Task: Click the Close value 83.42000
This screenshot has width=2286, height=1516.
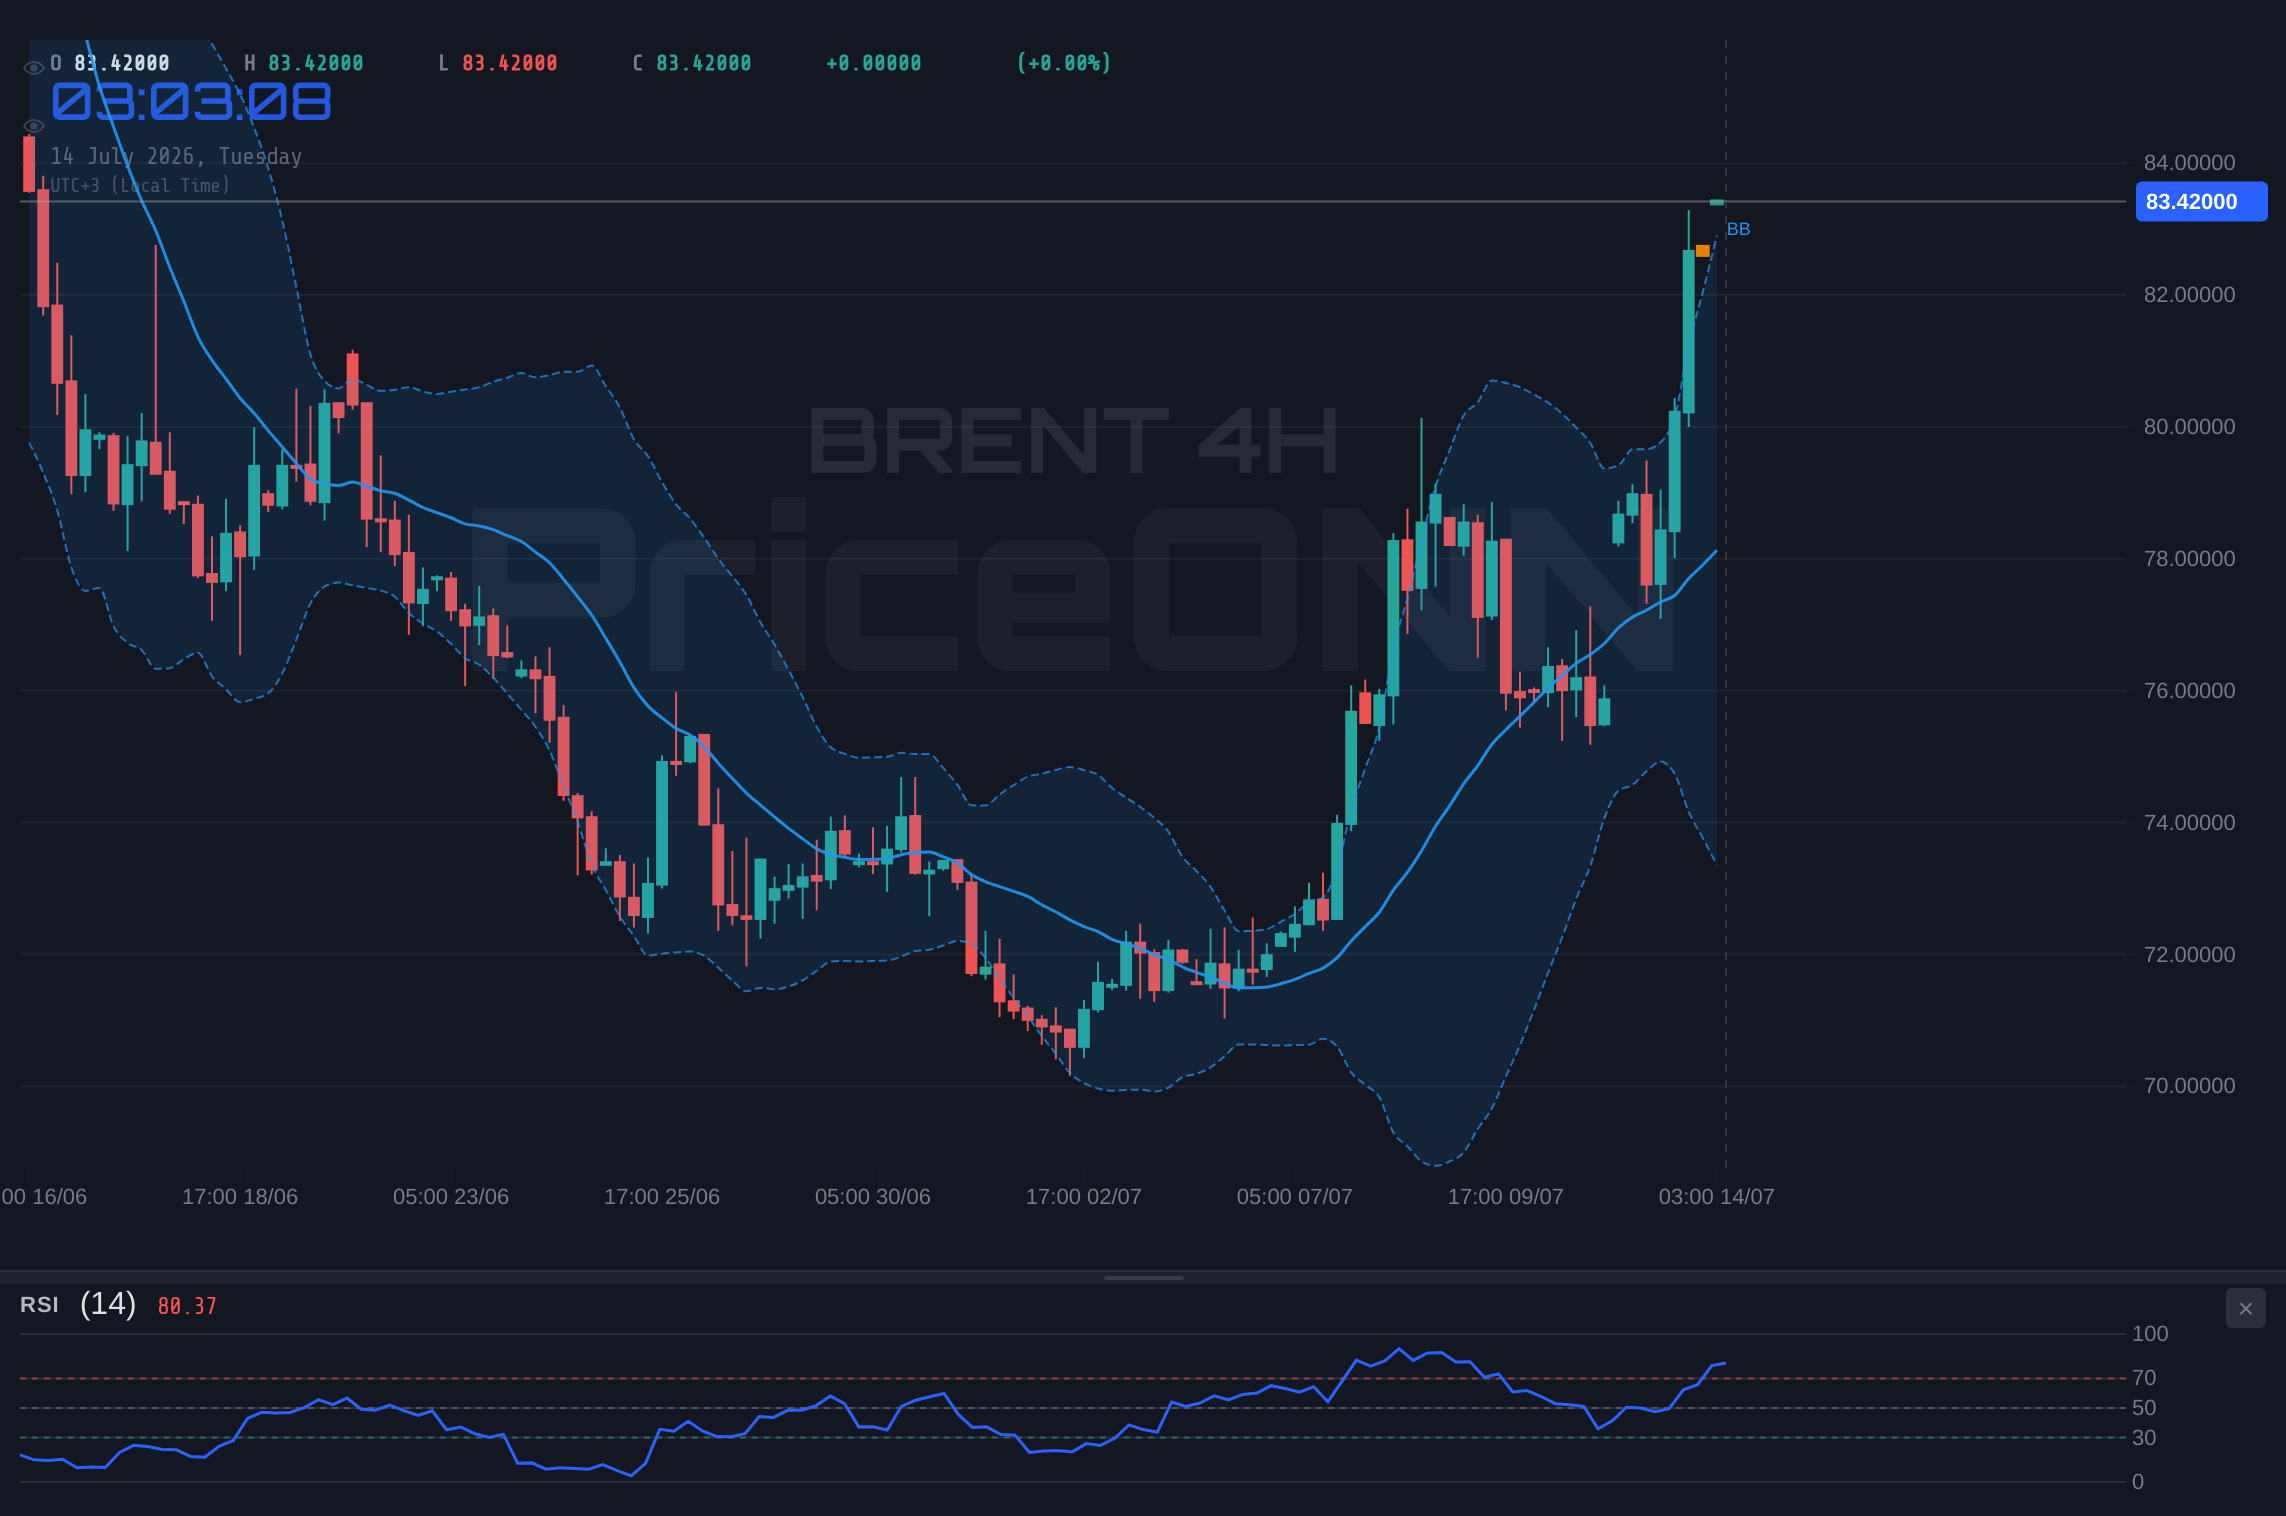Action: [x=704, y=63]
